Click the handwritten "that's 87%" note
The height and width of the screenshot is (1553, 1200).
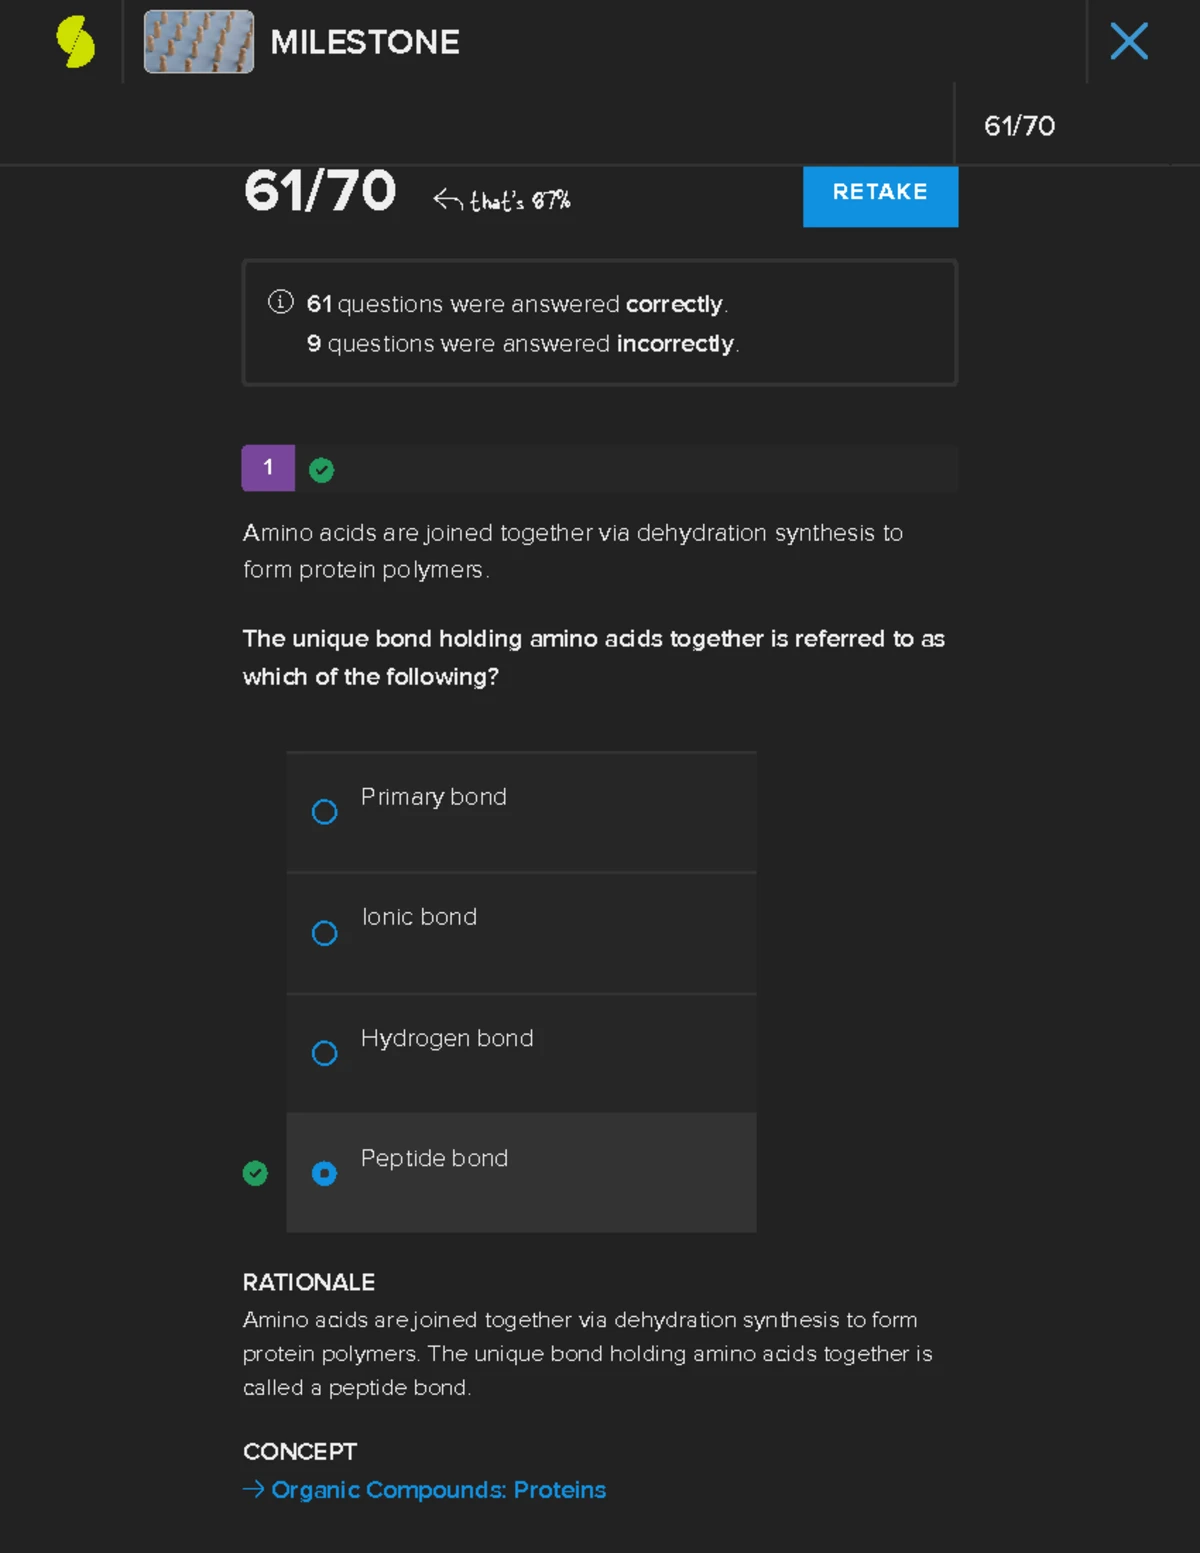520,201
